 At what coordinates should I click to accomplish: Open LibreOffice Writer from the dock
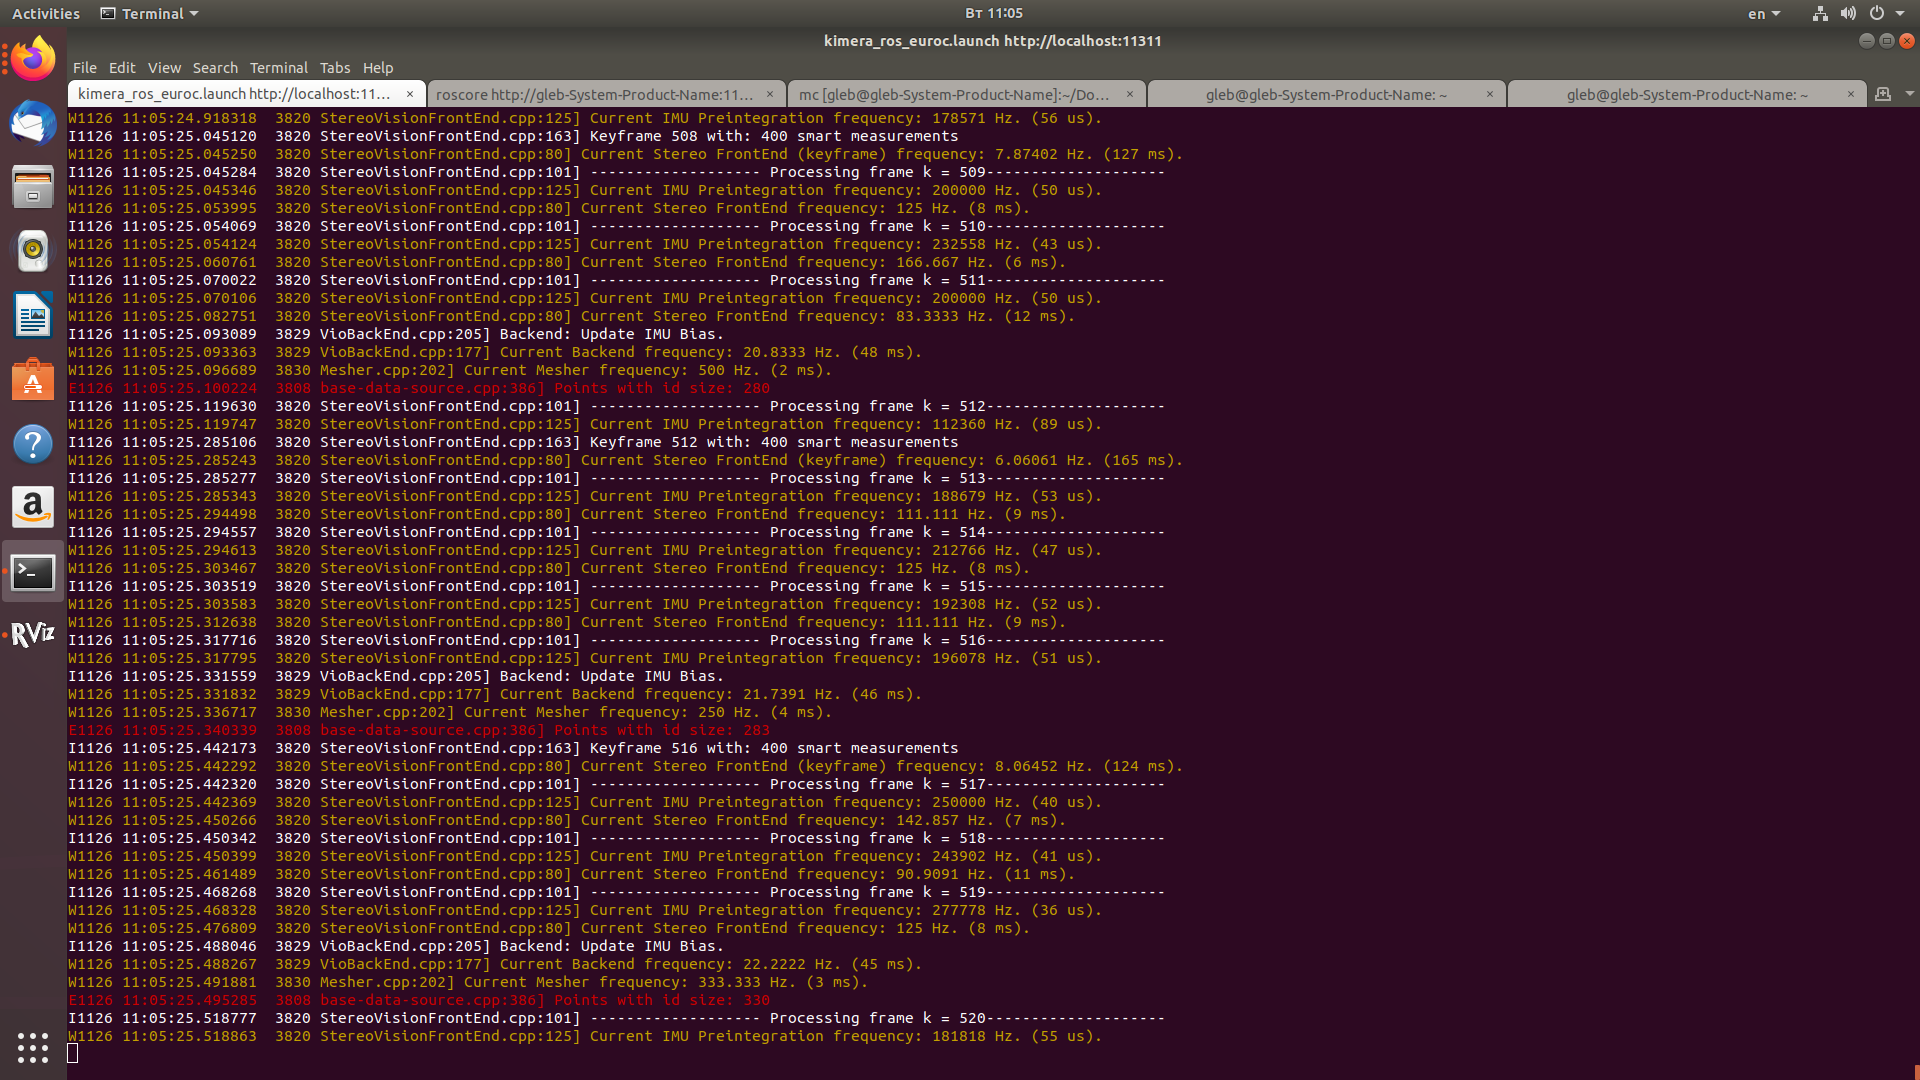tap(33, 315)
